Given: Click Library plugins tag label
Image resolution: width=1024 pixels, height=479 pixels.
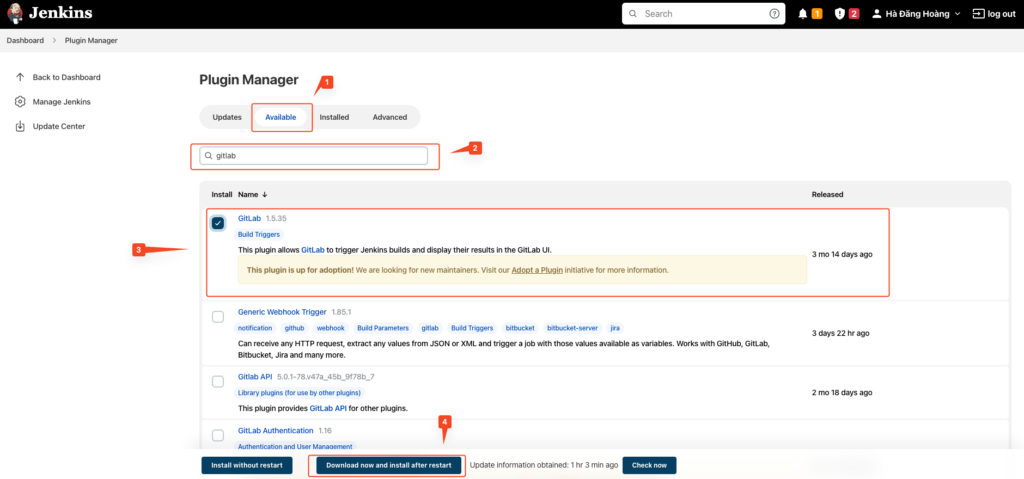Looking at the screenshot, I should 299,393.
